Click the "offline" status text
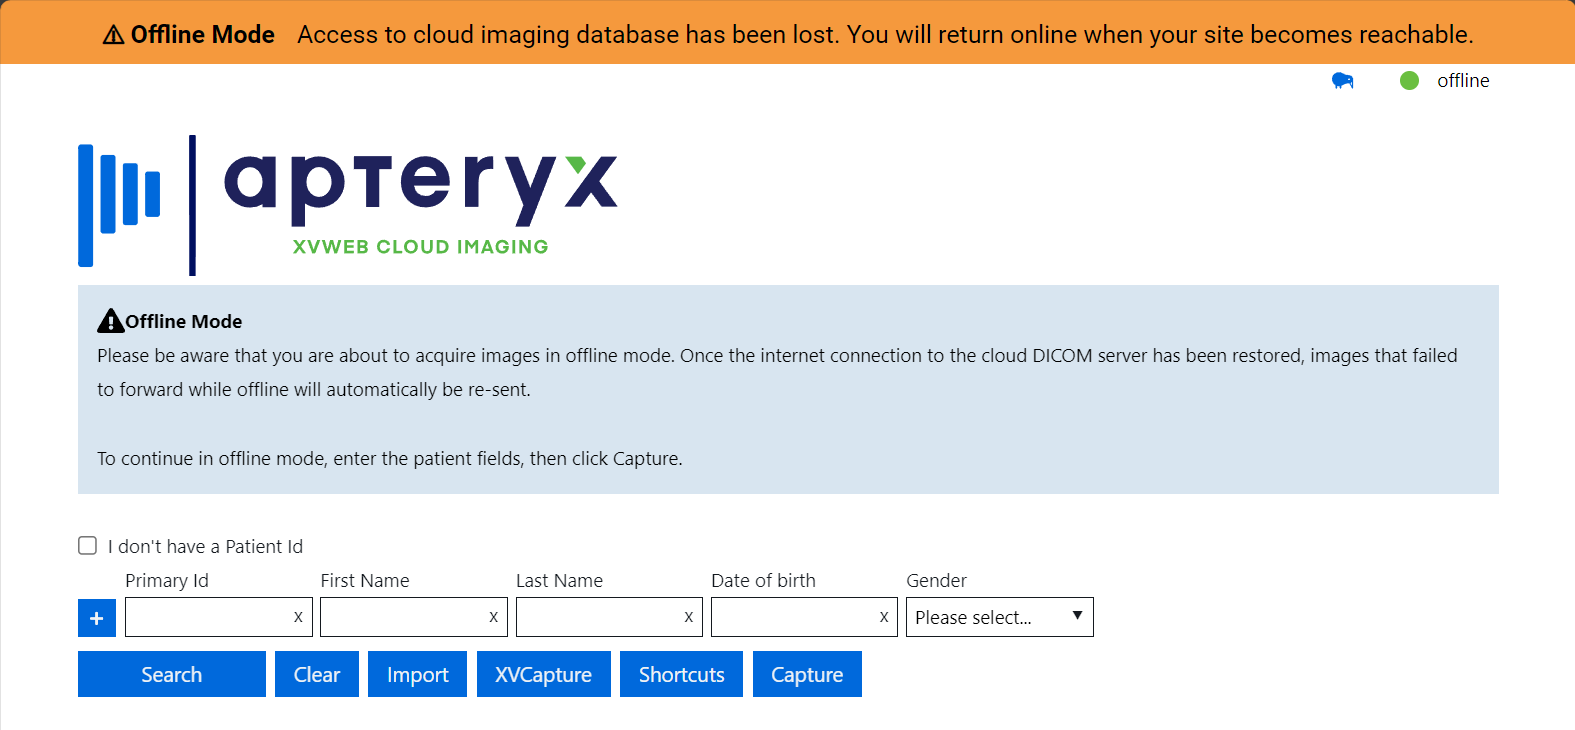The height and width of the screenshot is (730, 1575). pyautogui.click(x=1463, y=81)
